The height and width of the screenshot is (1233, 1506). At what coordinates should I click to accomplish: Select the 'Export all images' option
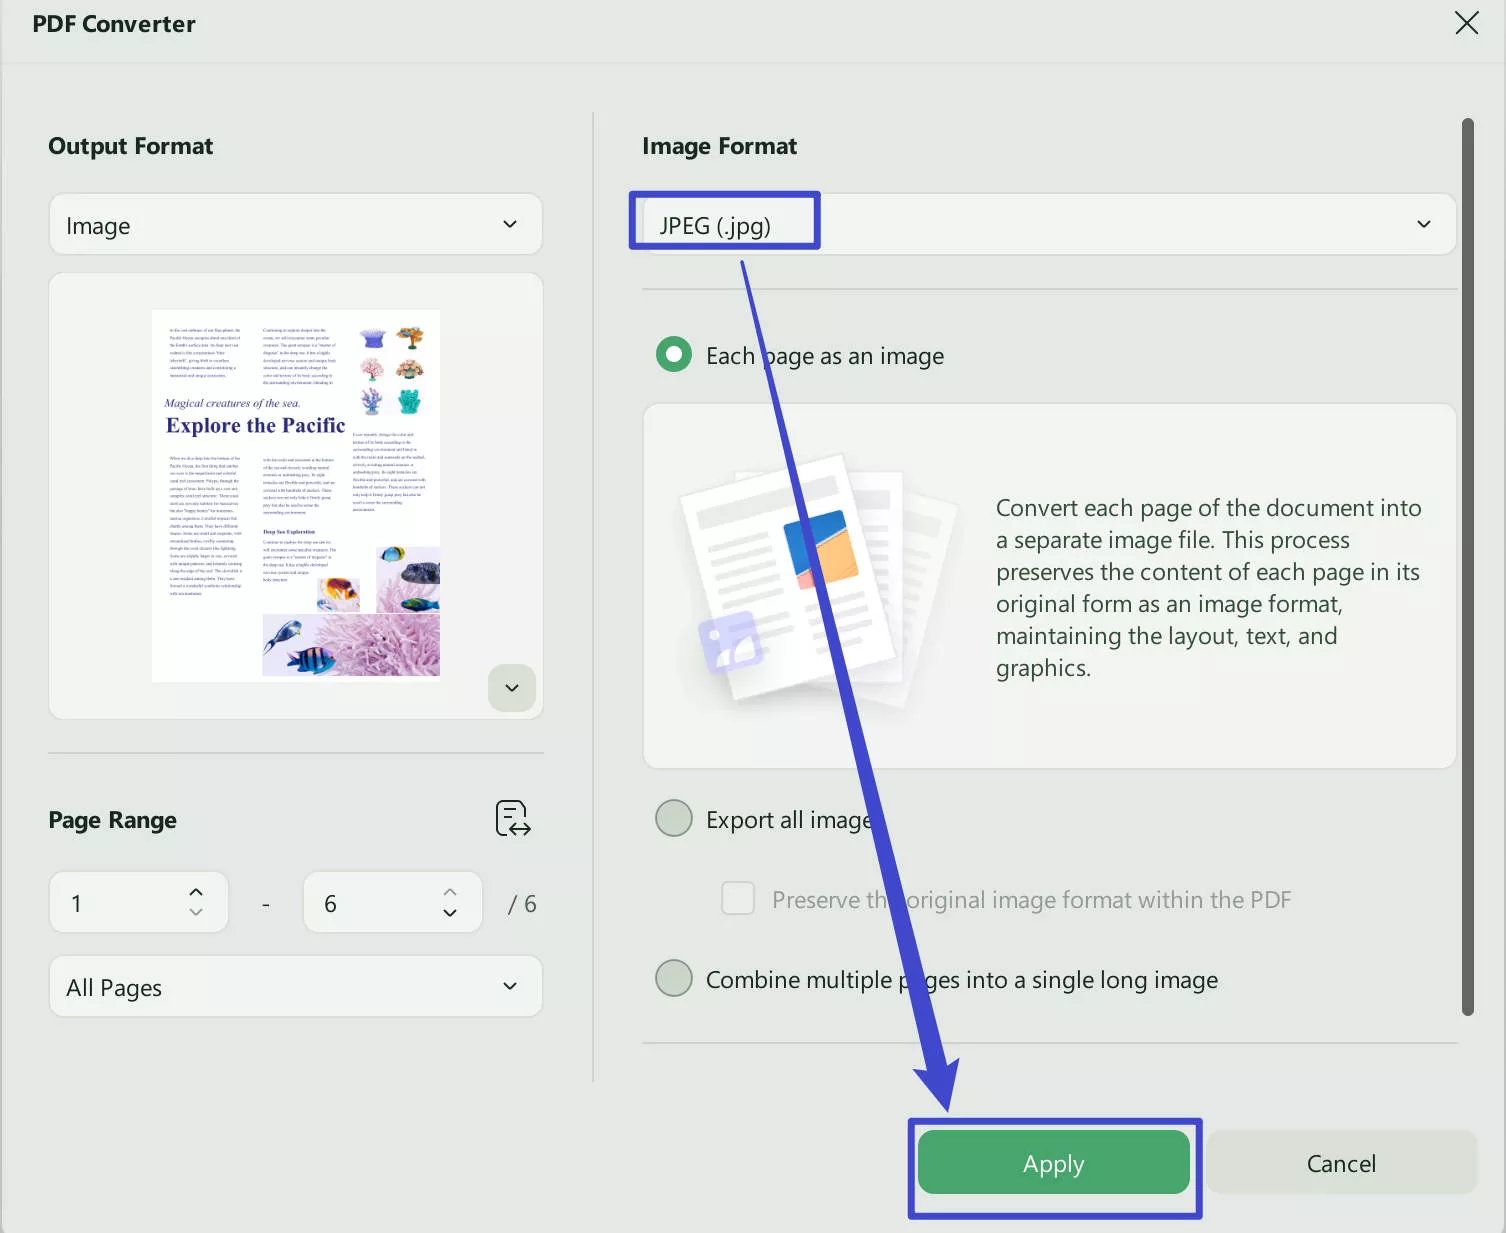tap(674, 818)
